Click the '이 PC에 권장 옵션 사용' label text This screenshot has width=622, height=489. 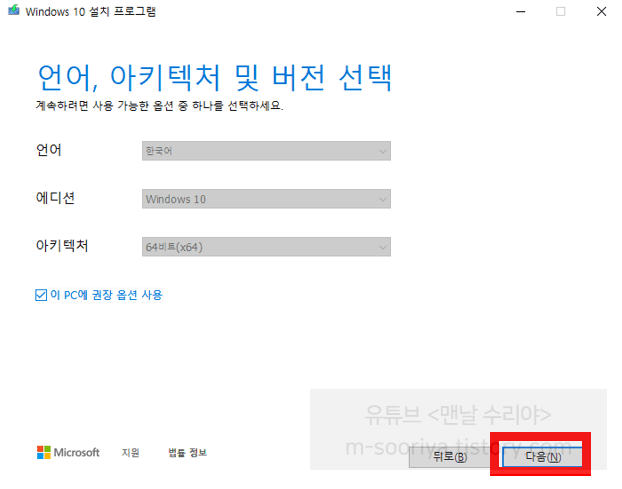pyautogui.click(x=106, y=295)
